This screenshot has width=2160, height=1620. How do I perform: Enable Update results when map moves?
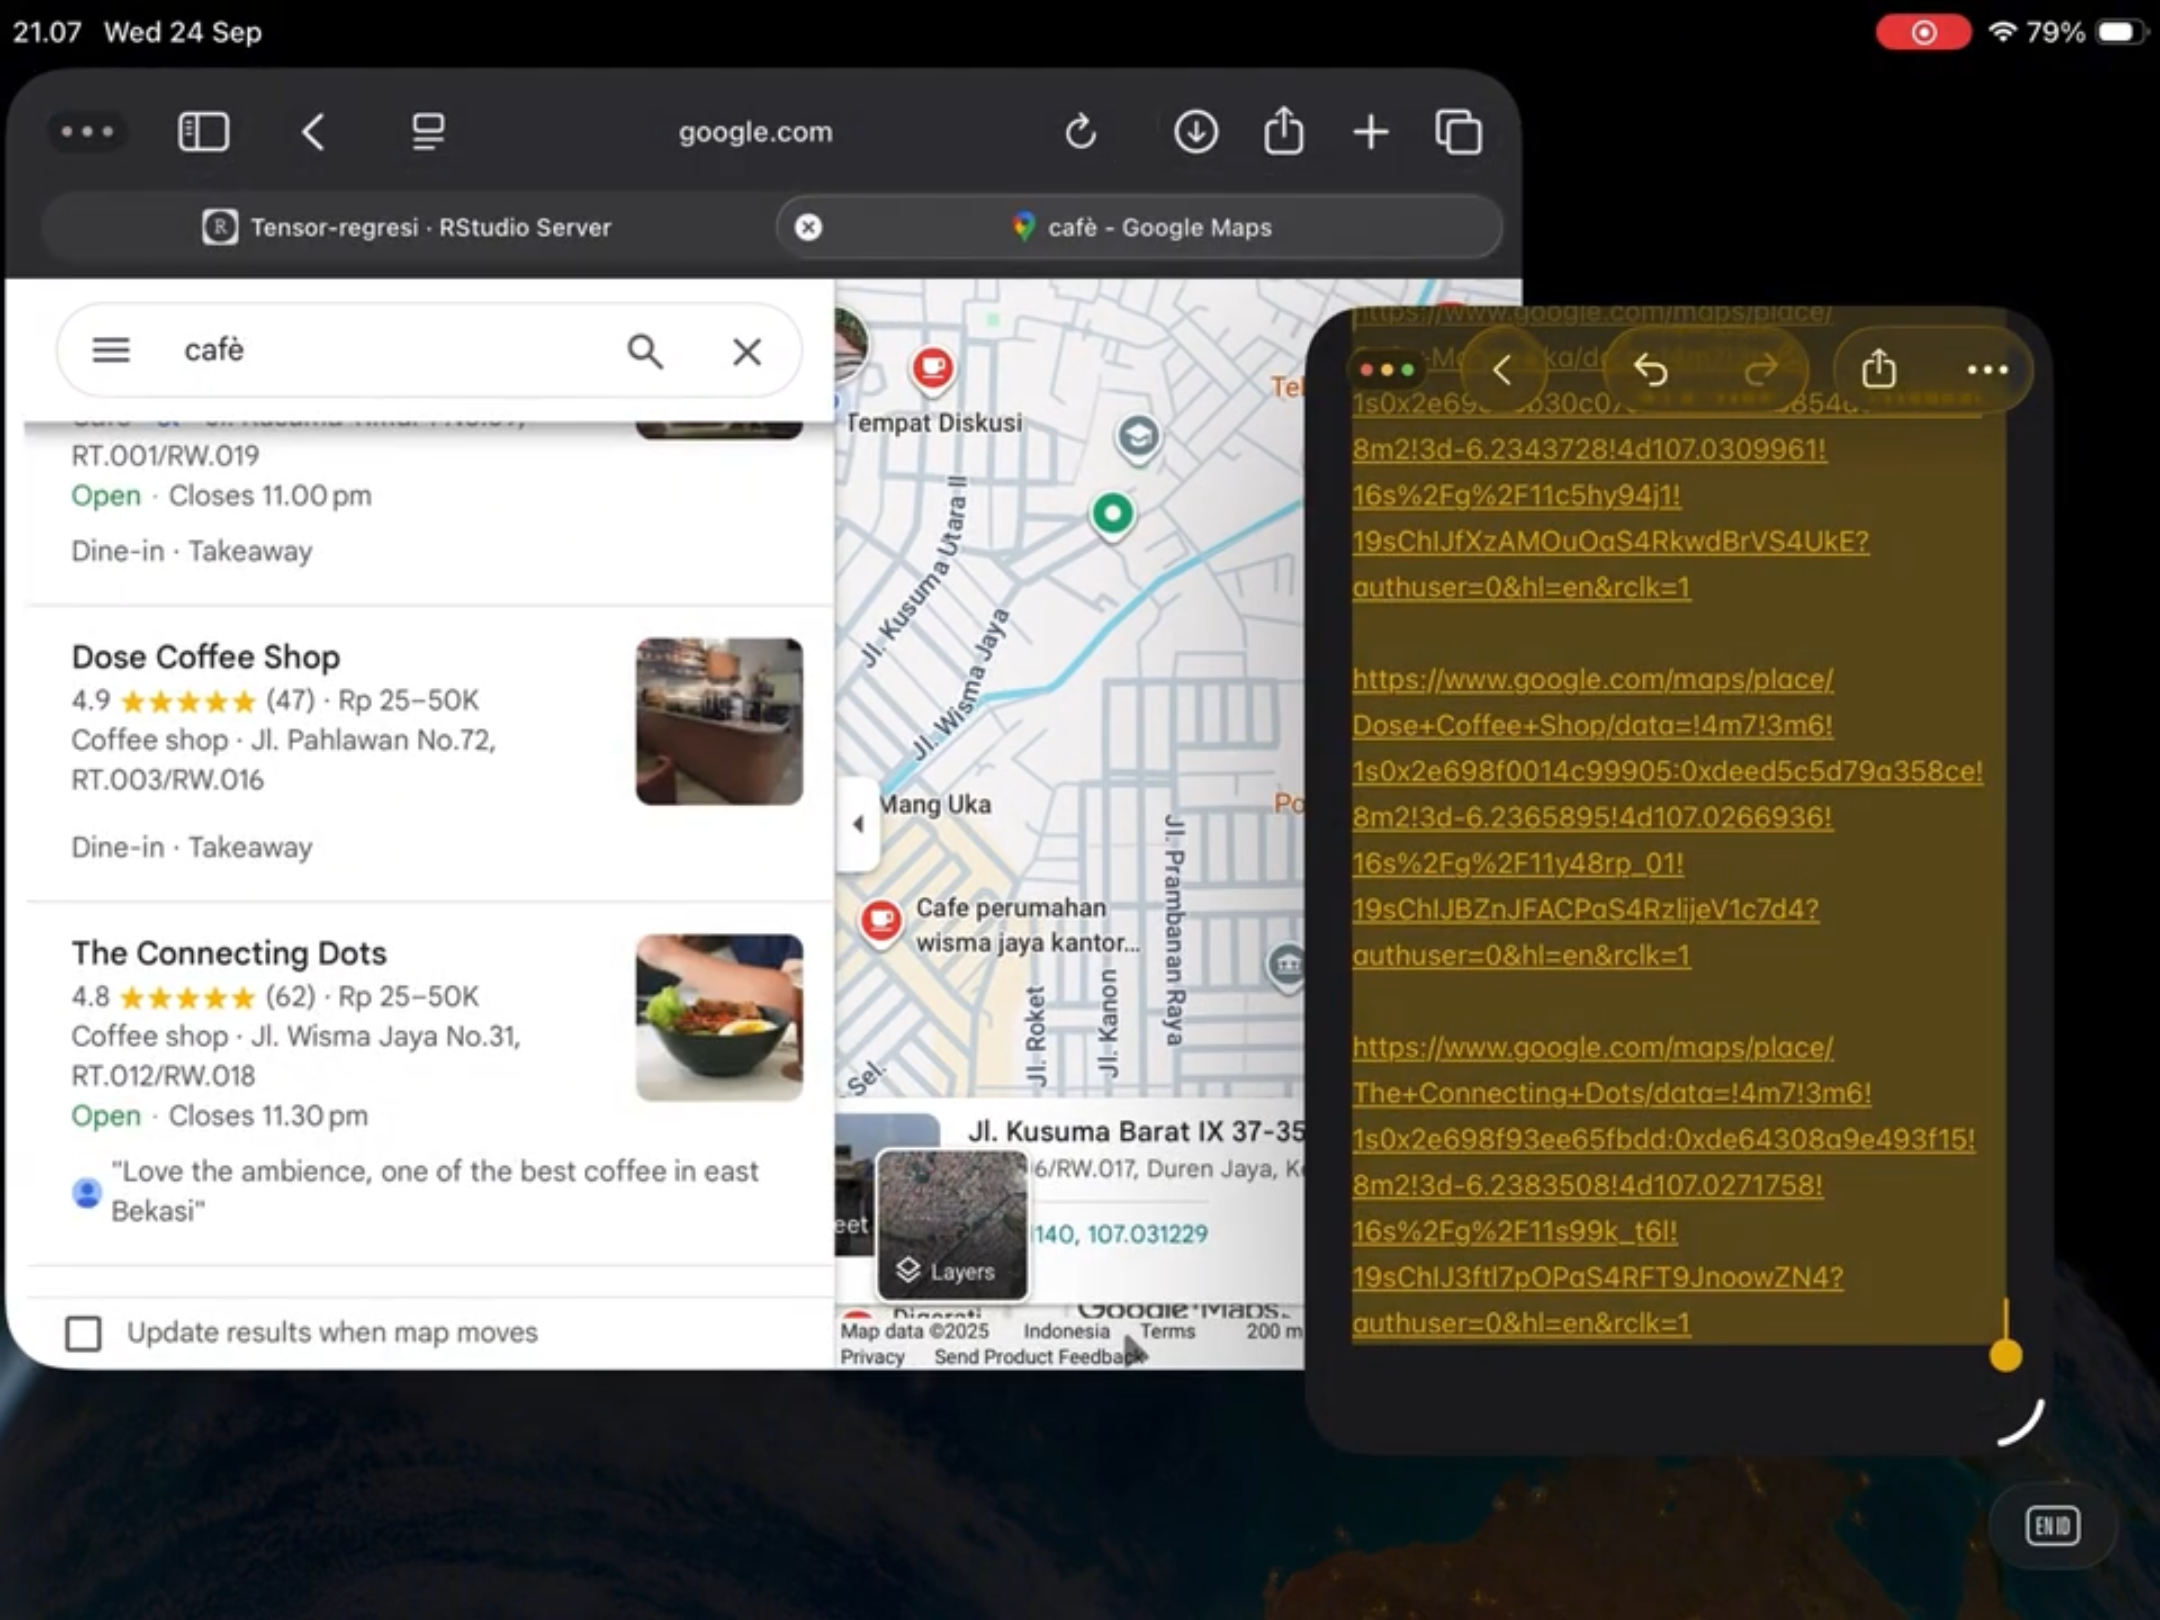coord(84,1332)
